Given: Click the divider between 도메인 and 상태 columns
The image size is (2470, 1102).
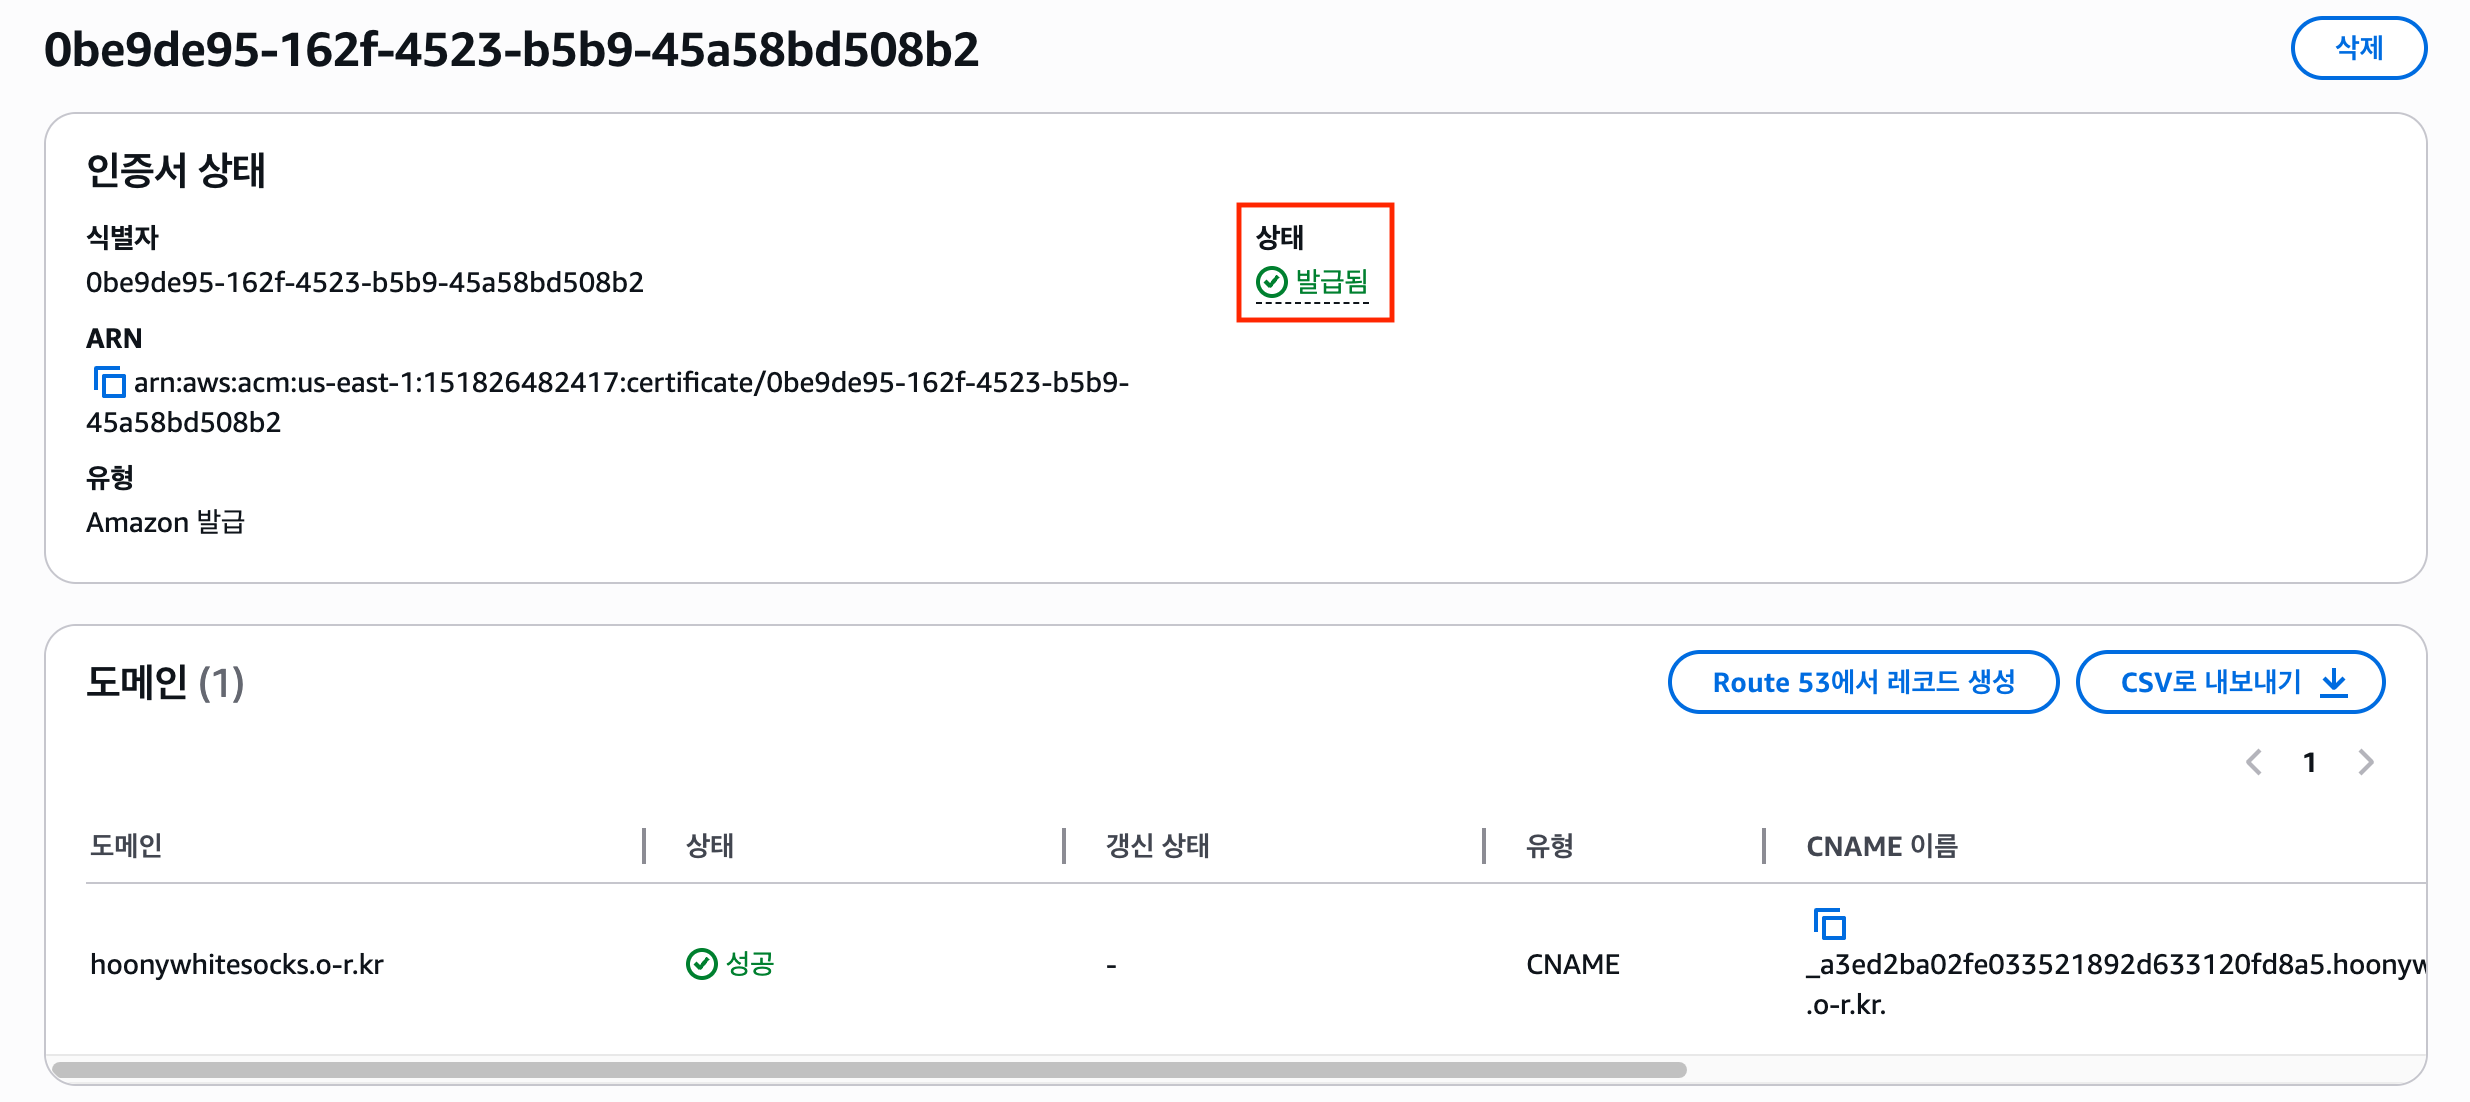Looking at the screenshot, I should click(x=644, y=846).
